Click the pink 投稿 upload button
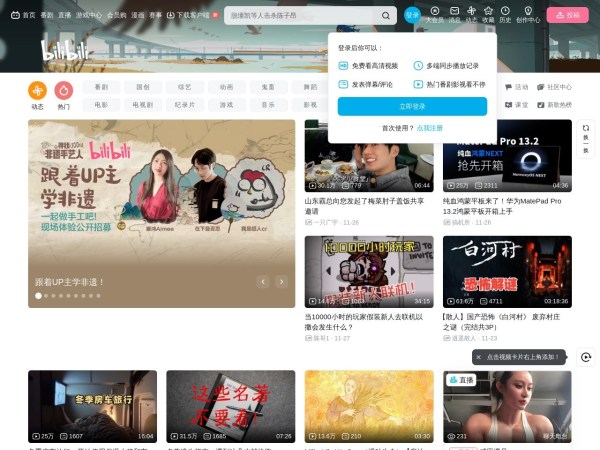 point(567,15)
